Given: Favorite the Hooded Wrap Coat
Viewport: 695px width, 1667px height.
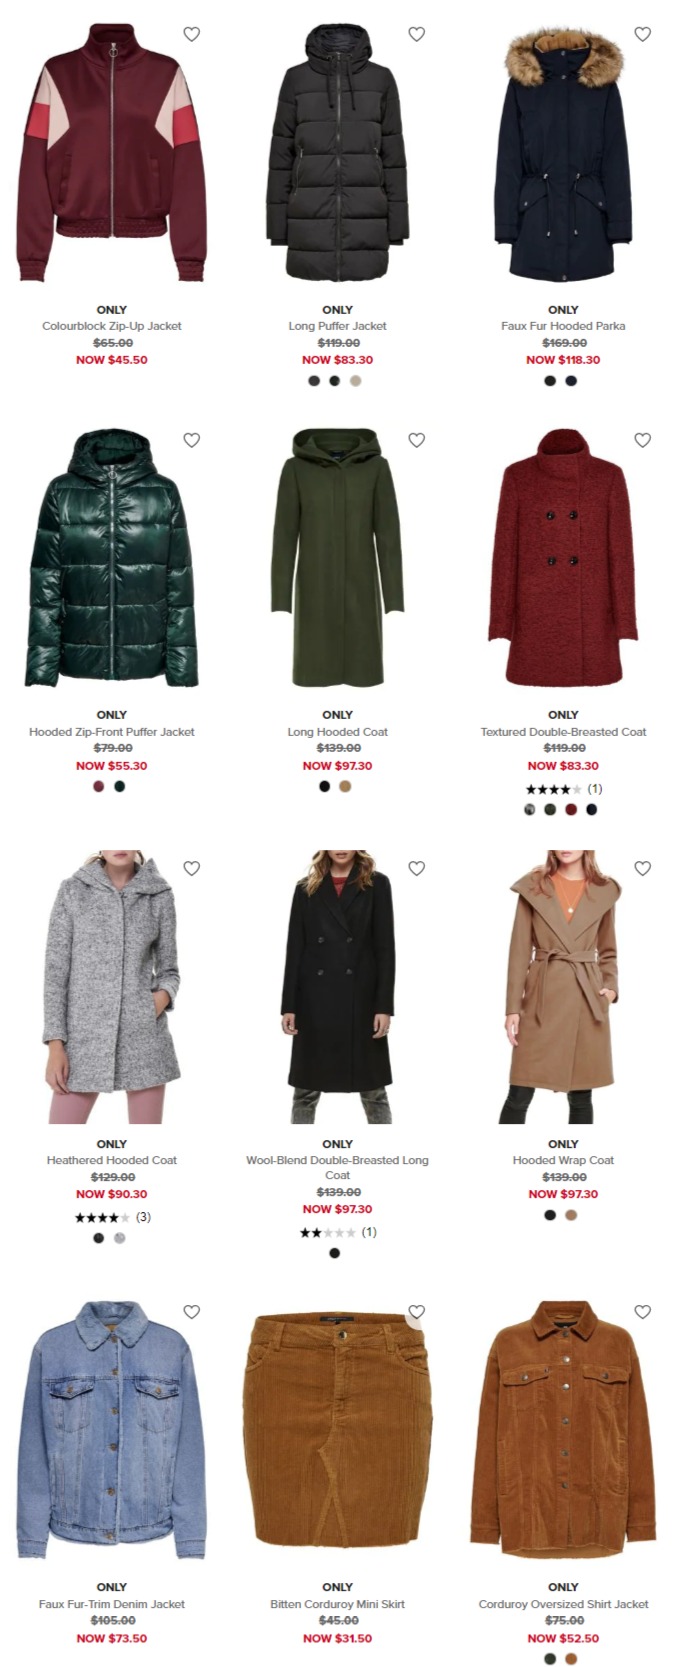Looking at the screenshot, I should coord(643,868).
